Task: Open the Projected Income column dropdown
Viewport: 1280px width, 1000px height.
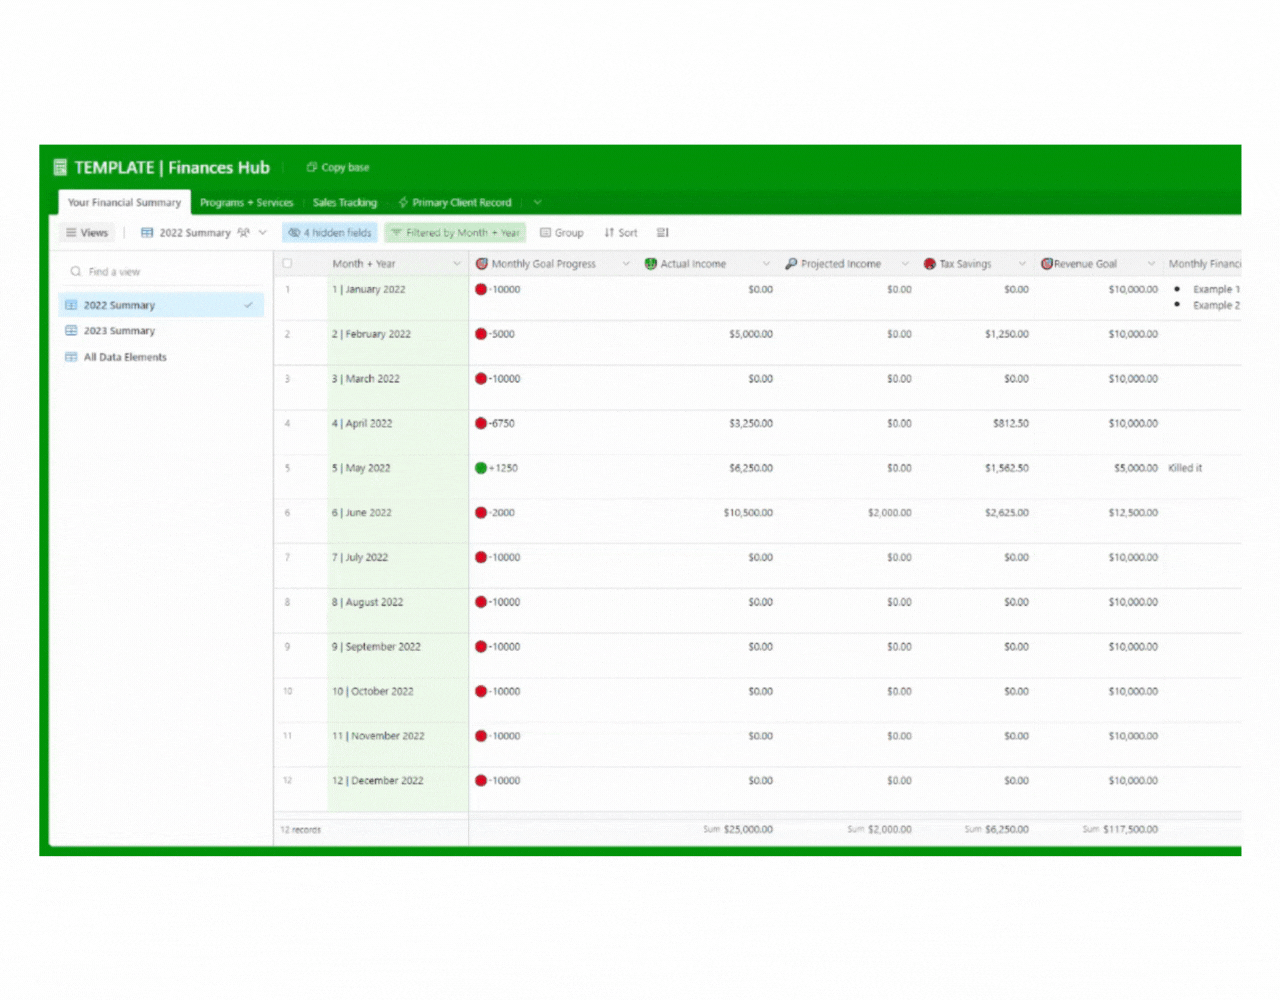Action: point(905,264)
